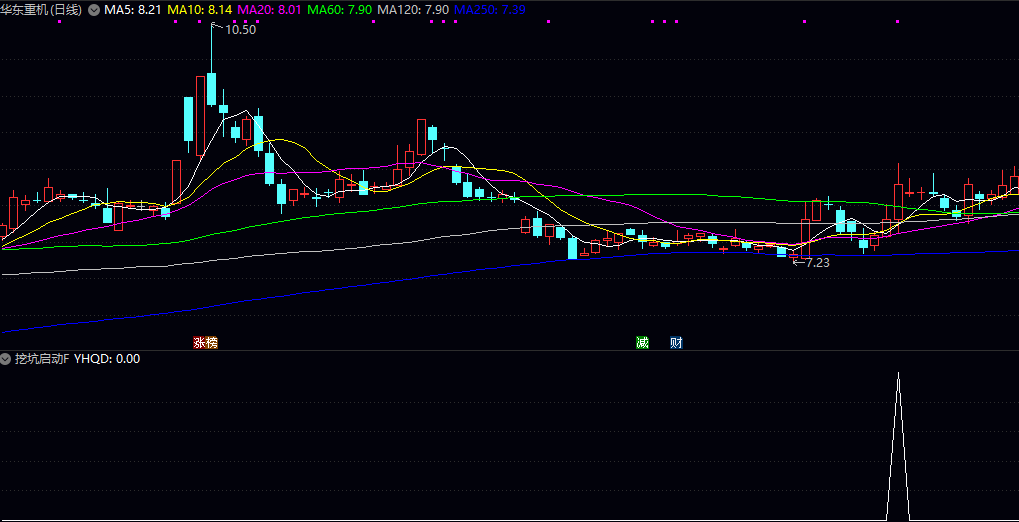This screenshot has width=1019, height=522.
Task: Click the 10.50 high price label
Action: click(x=240, y=30)
